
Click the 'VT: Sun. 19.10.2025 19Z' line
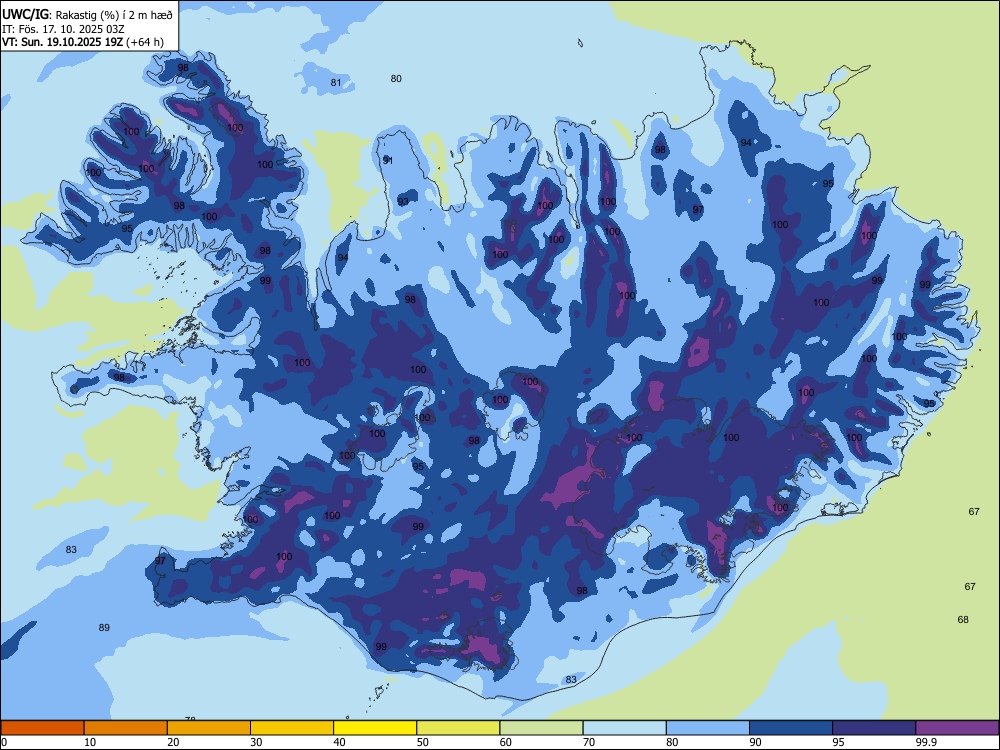pyautogui.click(x=63, y=43)
